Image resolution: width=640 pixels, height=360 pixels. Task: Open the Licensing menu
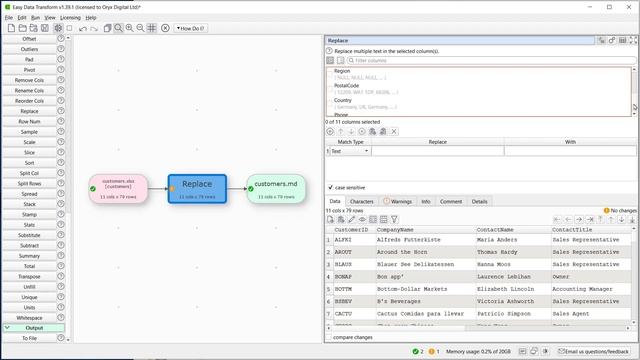click(x=70, y=18)
